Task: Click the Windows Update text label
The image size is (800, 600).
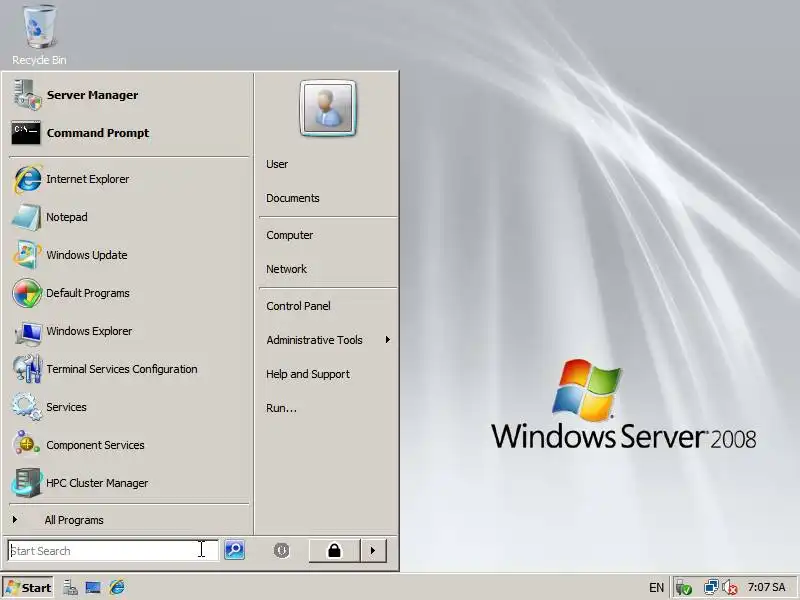Action: pos(87,255)
